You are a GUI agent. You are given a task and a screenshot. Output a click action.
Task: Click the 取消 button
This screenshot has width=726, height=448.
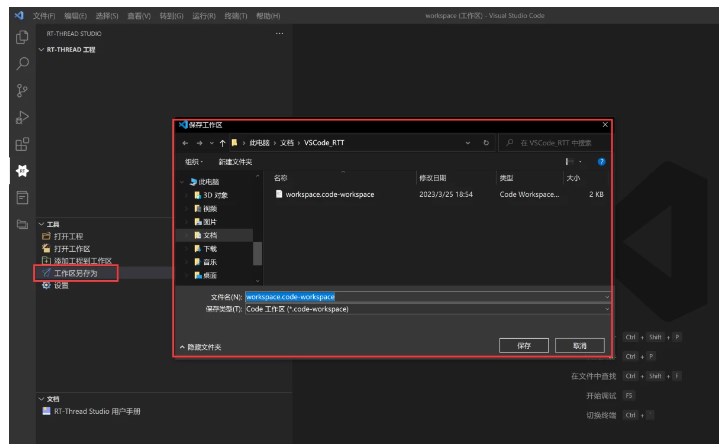pyautogui.click(x=580, y=345)
